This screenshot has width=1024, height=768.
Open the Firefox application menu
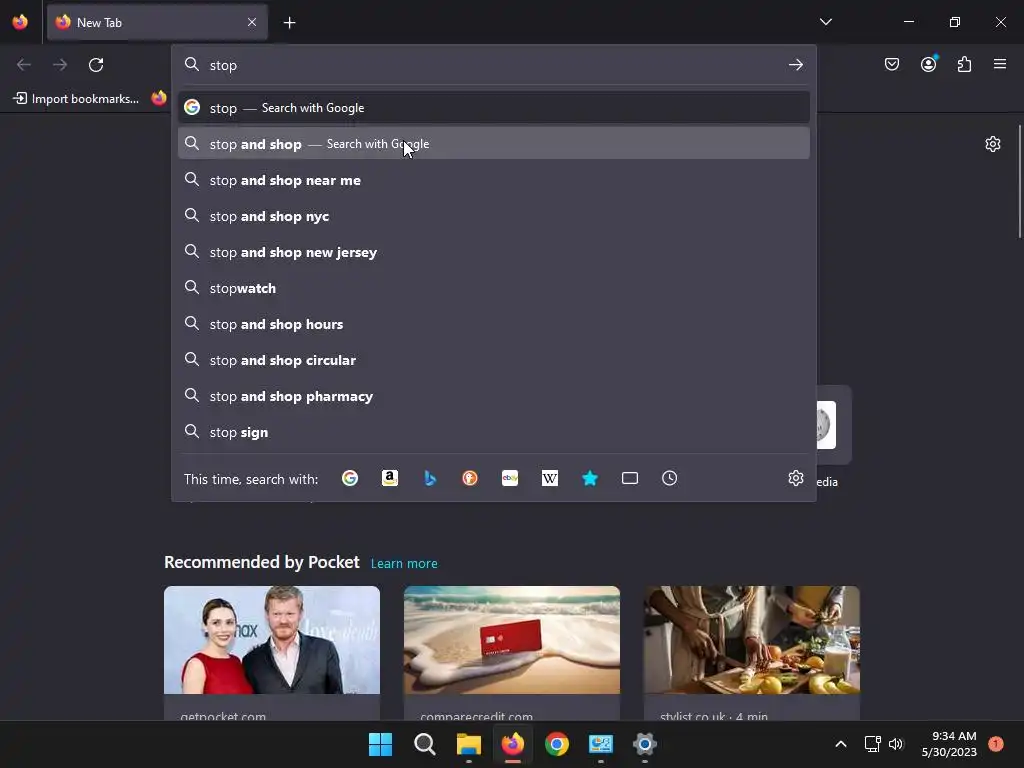(x=1000, y=64)
